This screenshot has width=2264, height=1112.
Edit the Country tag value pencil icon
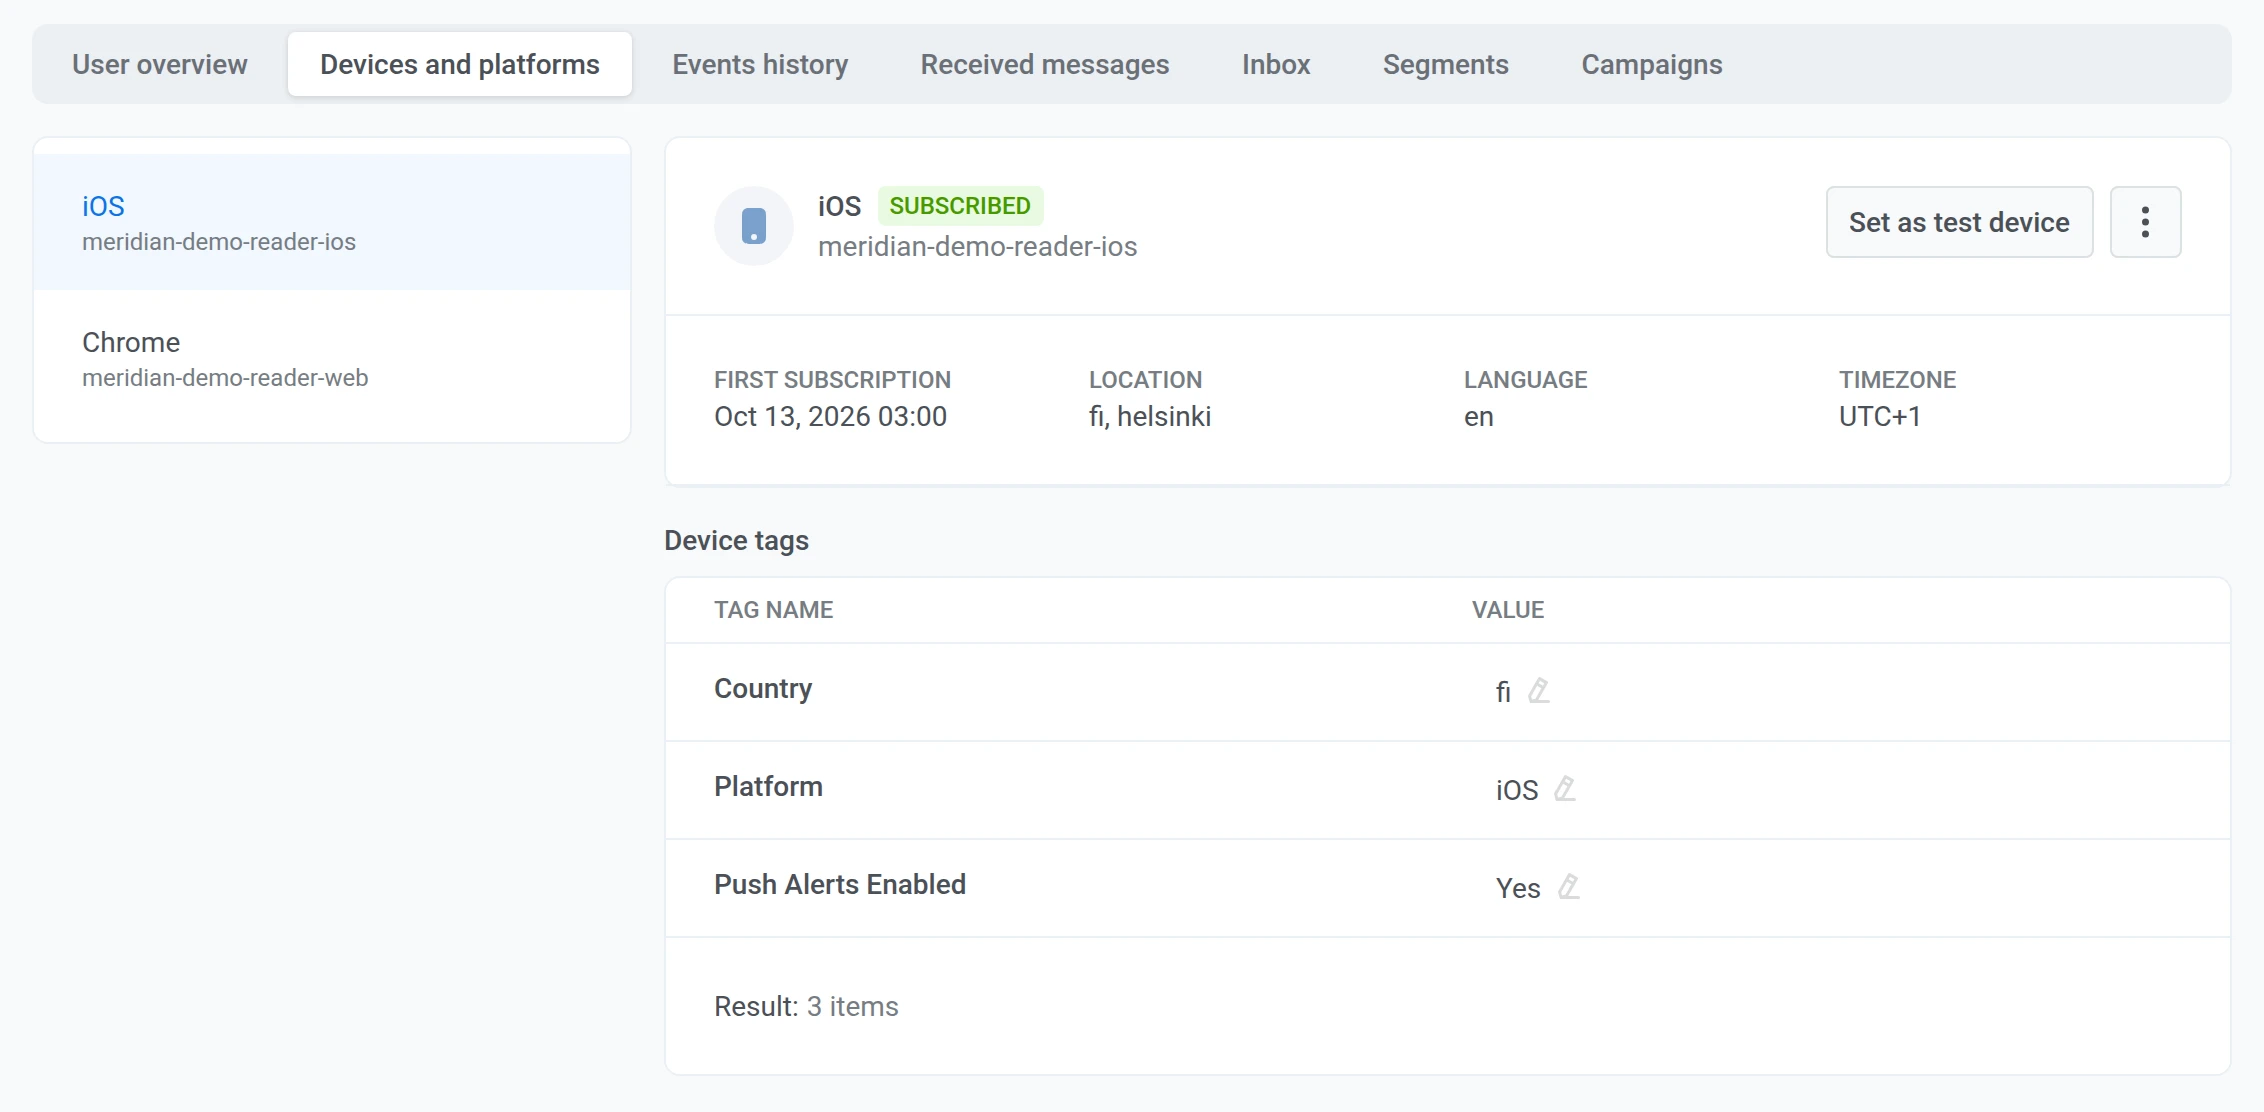pos(1539,691)
